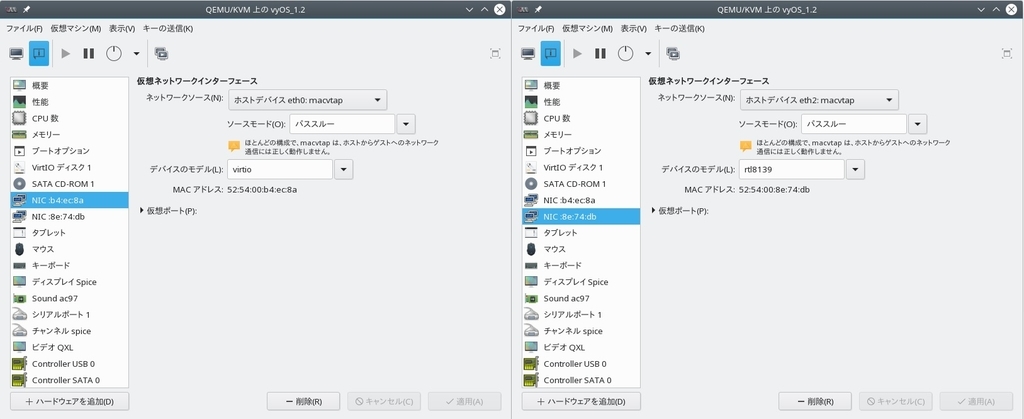1024x419 pixels.
Task: Click 削除 button in right window
Action: coord(816,401)
